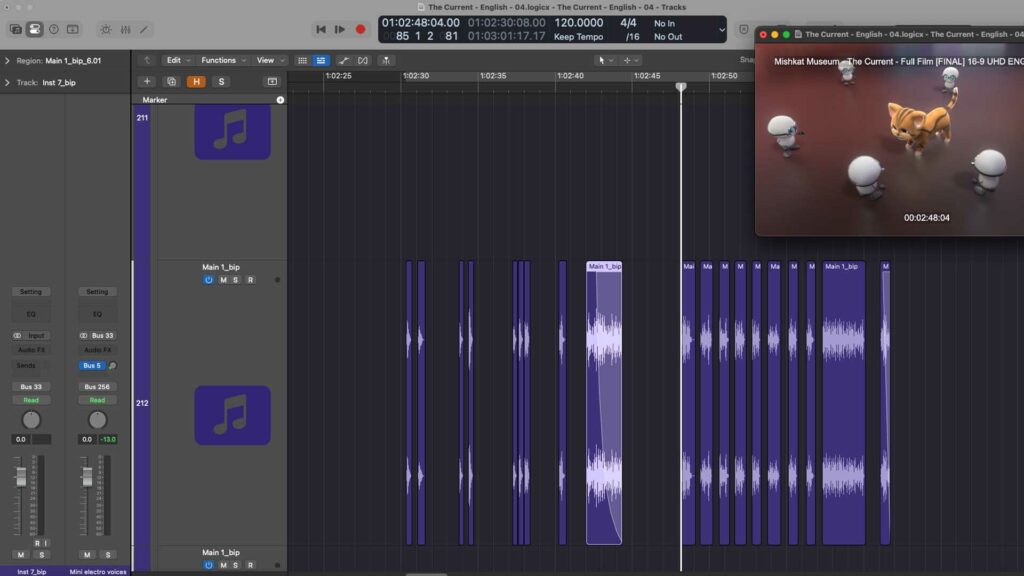Record-enable track 212 Main 1_bip

pos(250,280)
